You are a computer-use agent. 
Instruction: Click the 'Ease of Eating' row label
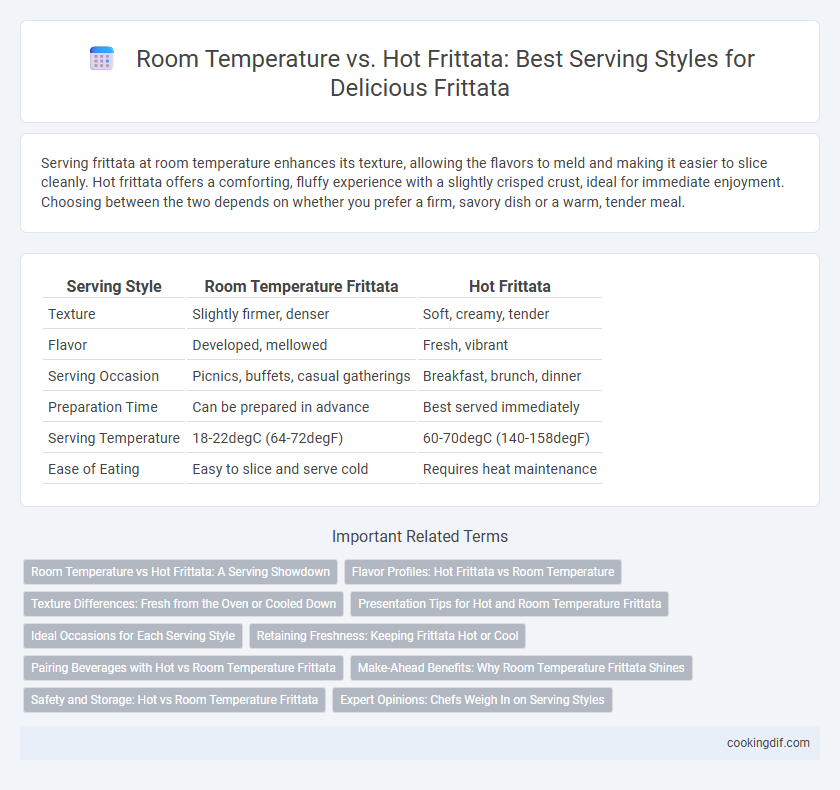(94, 469)
